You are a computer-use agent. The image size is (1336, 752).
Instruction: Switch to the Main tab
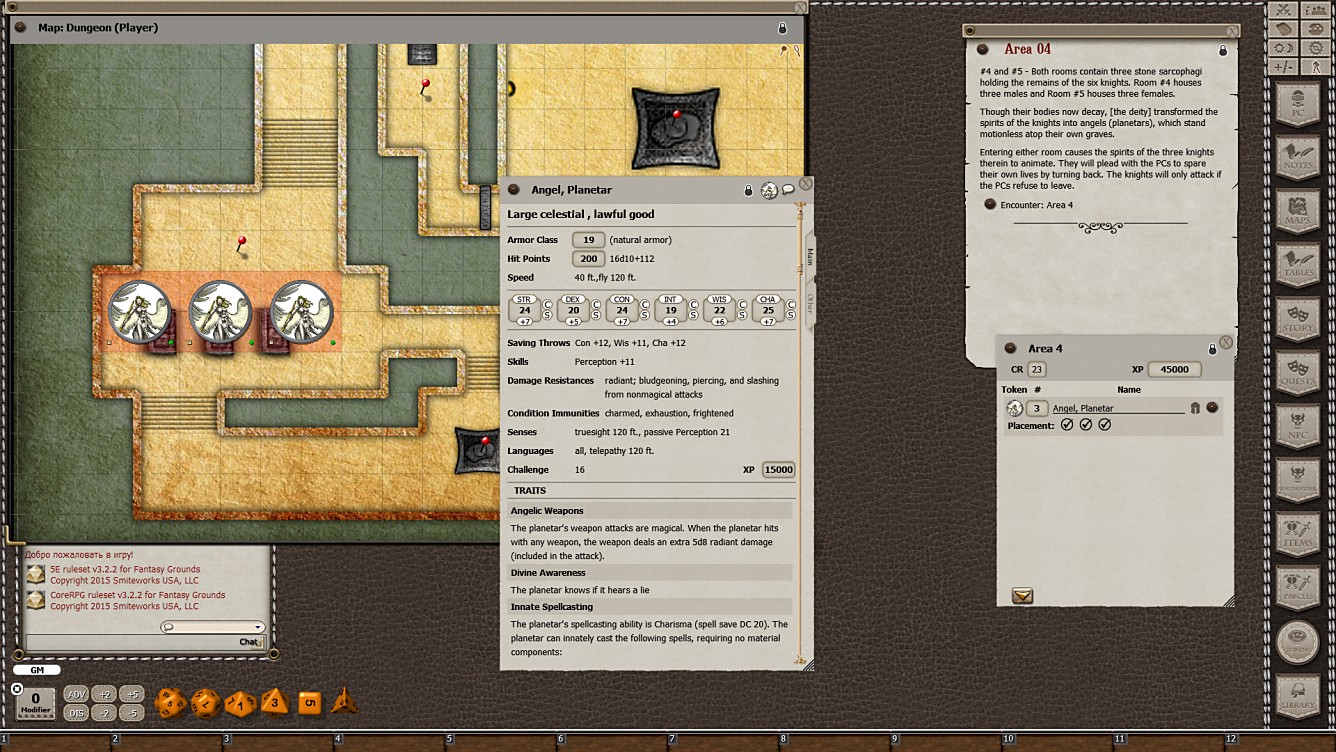[810, 256]
